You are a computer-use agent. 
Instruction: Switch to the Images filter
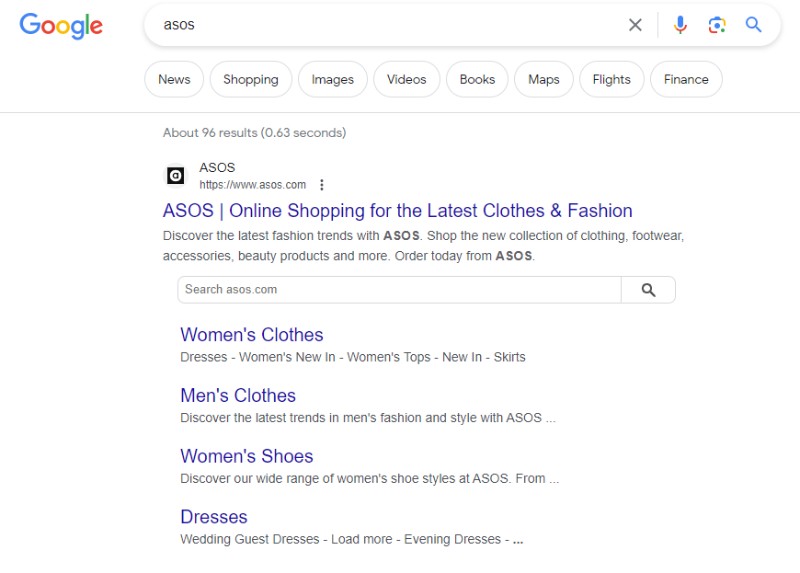point(333,80)
